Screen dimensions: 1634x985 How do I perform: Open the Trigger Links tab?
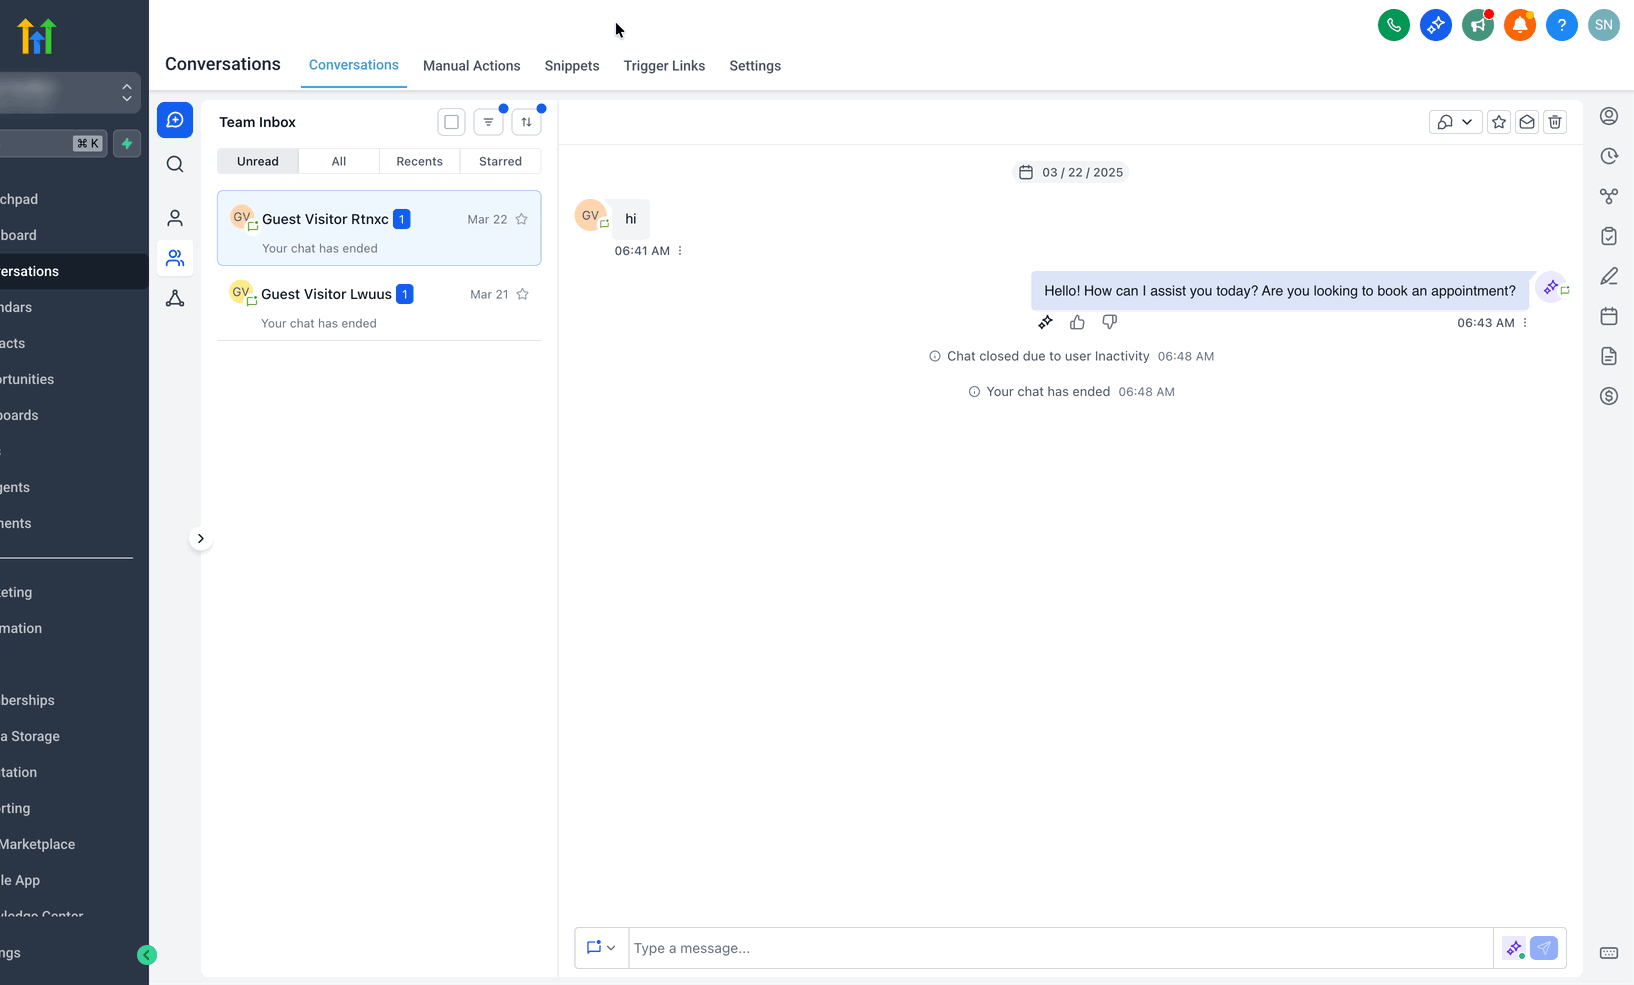pos(664,66)
